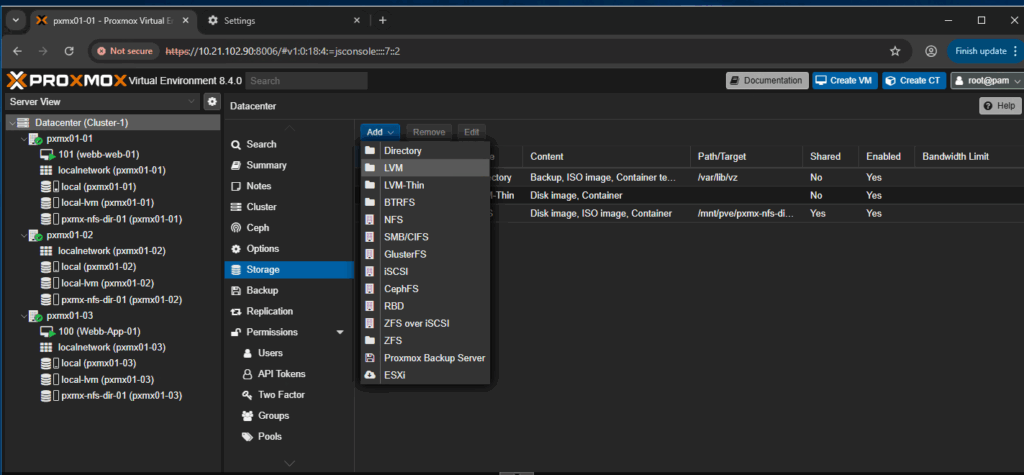Screen dimensions: 1024x475
Task: Click the VM icon for 100 (Webb-App-01)
Action: click(47, 332)
